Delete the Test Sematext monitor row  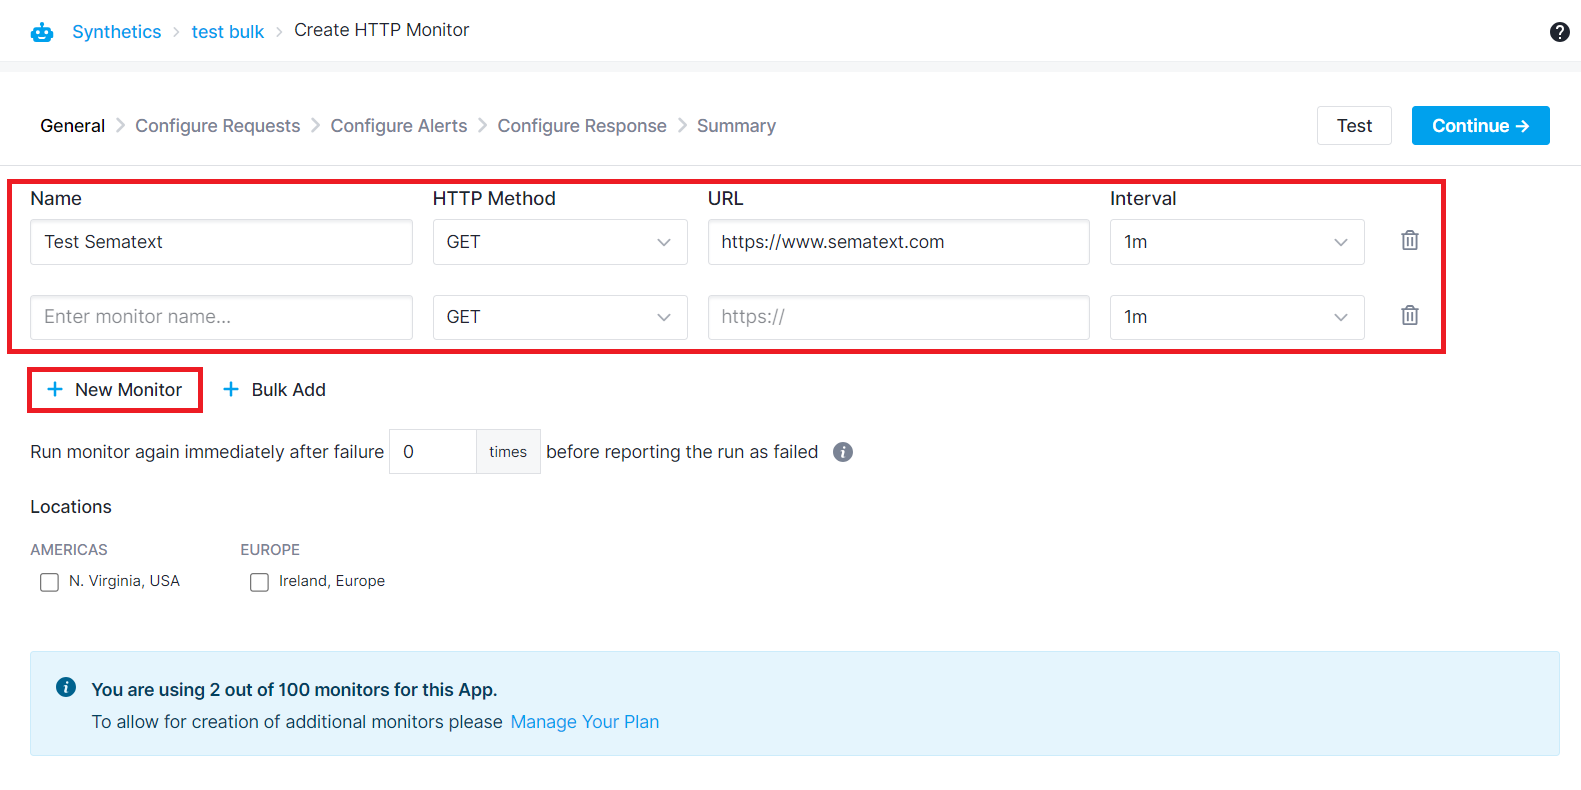tap(1409, 240)
